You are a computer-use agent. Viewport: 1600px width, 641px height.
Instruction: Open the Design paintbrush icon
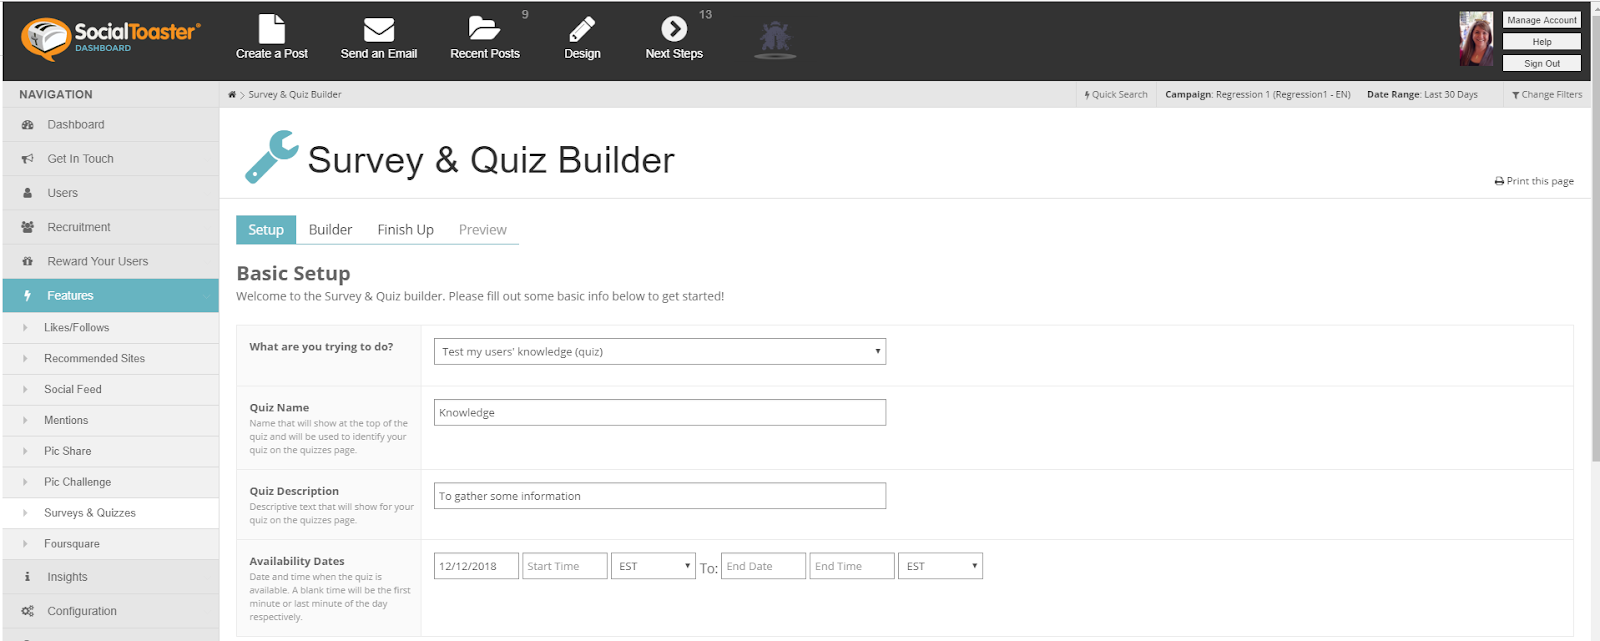pos(582,29)
